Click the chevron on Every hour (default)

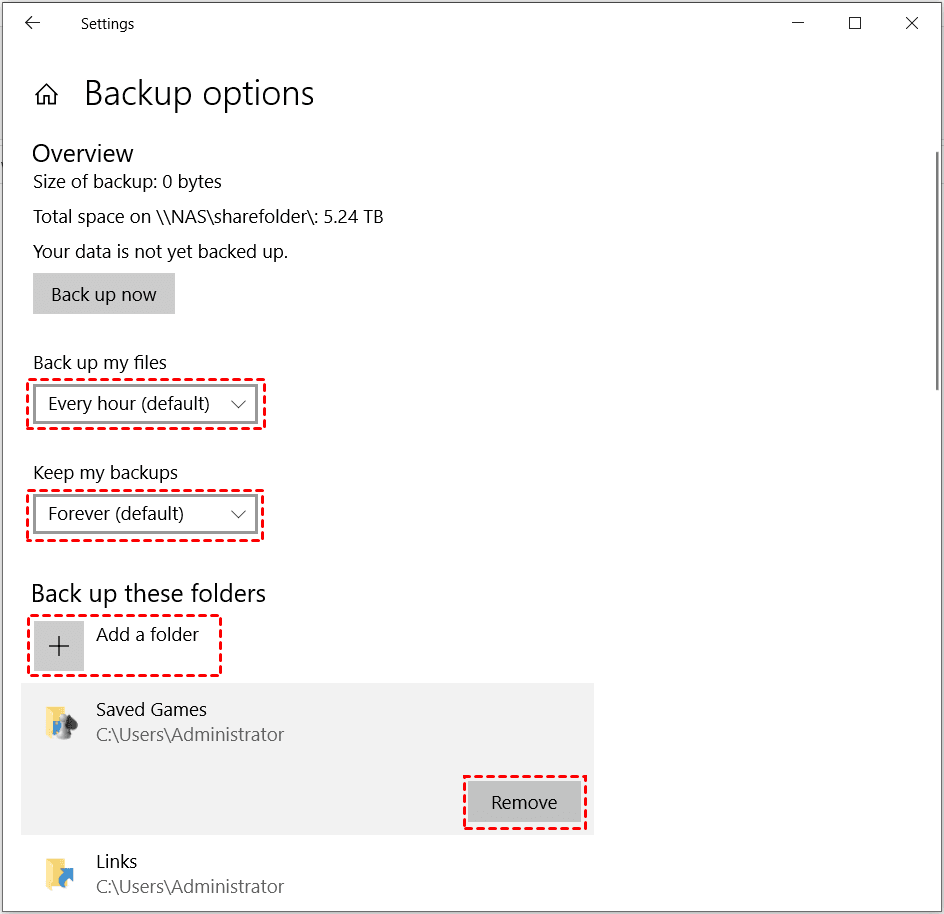(x=238, y=404)
